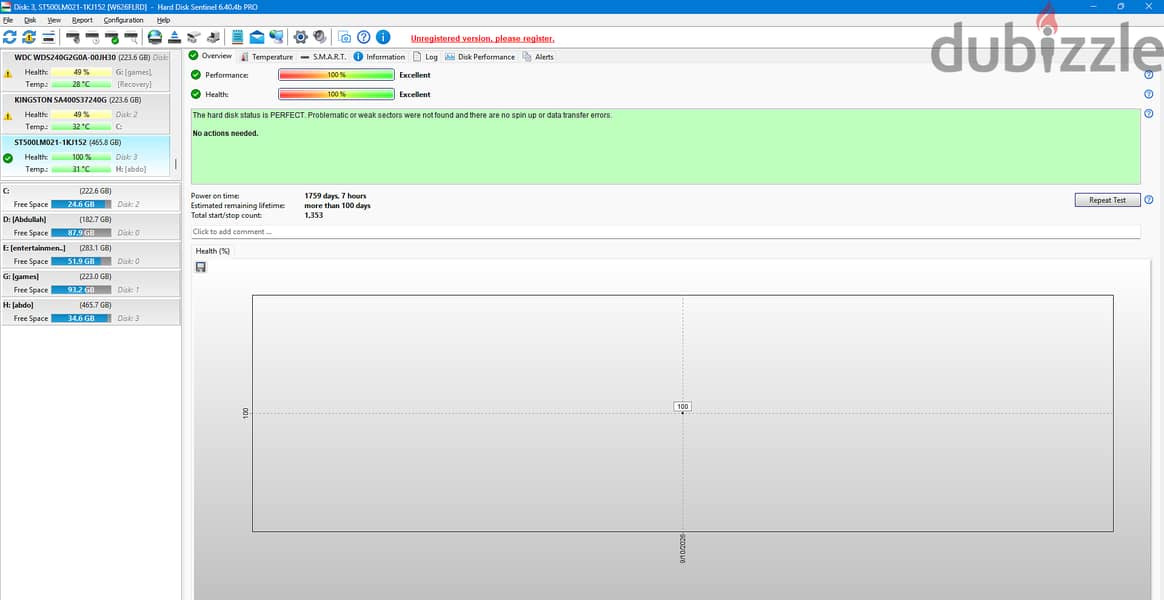Select the D: [Abdullah] volume entry

click(91, 226)
